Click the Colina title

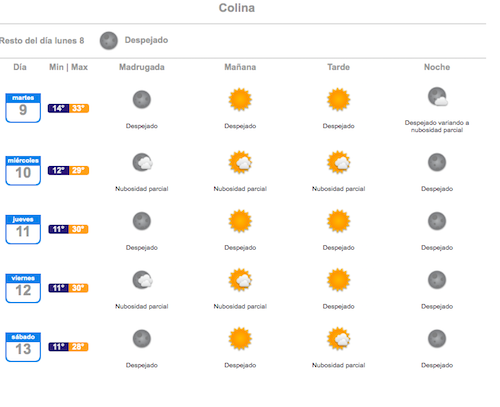click(x=237, y=8)
